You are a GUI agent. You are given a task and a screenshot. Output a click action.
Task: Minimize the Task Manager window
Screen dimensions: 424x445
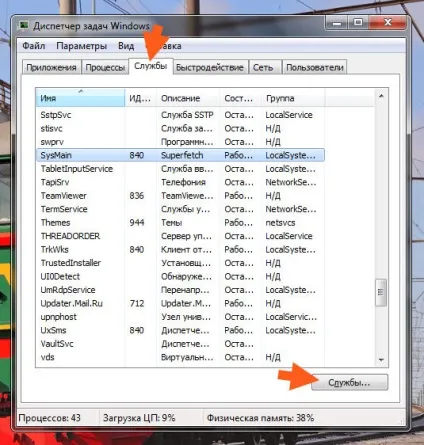[337, 23]
